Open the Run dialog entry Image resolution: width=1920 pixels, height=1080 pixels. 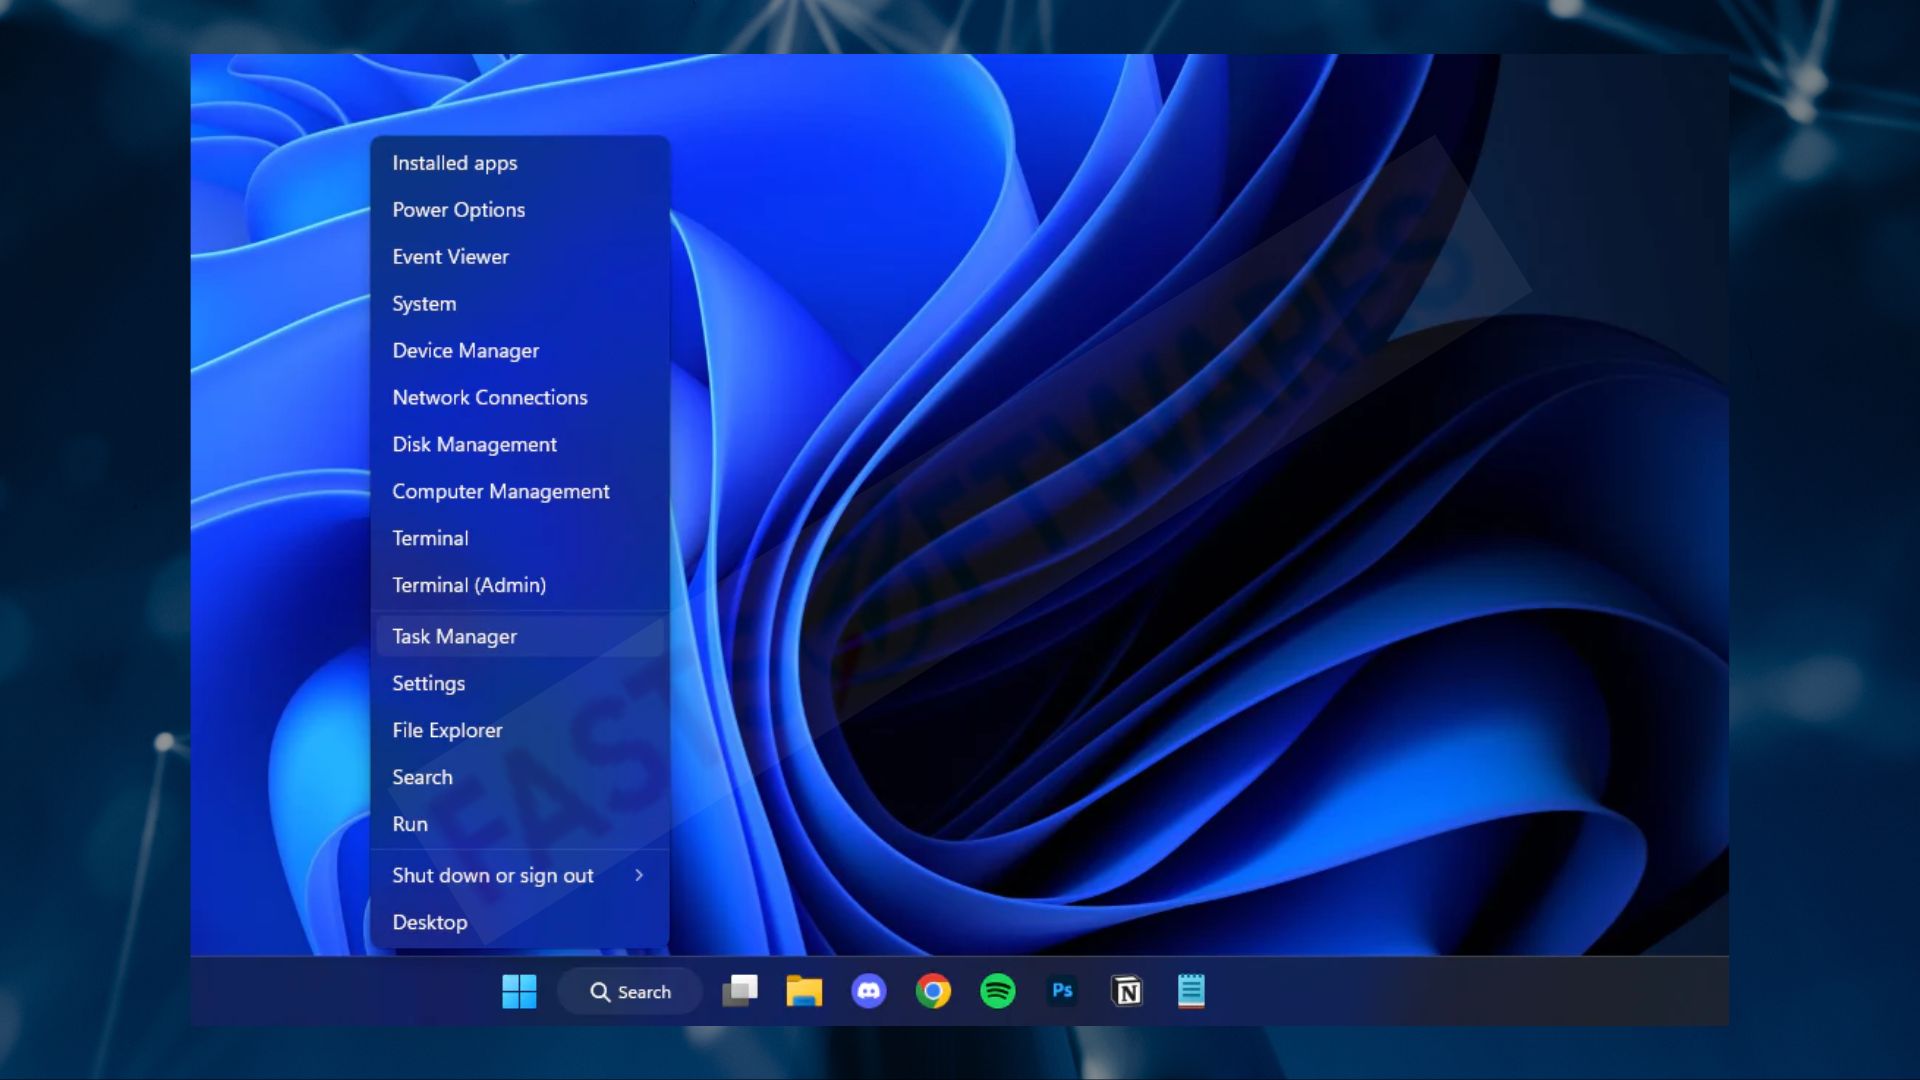[x=519, y=825]
